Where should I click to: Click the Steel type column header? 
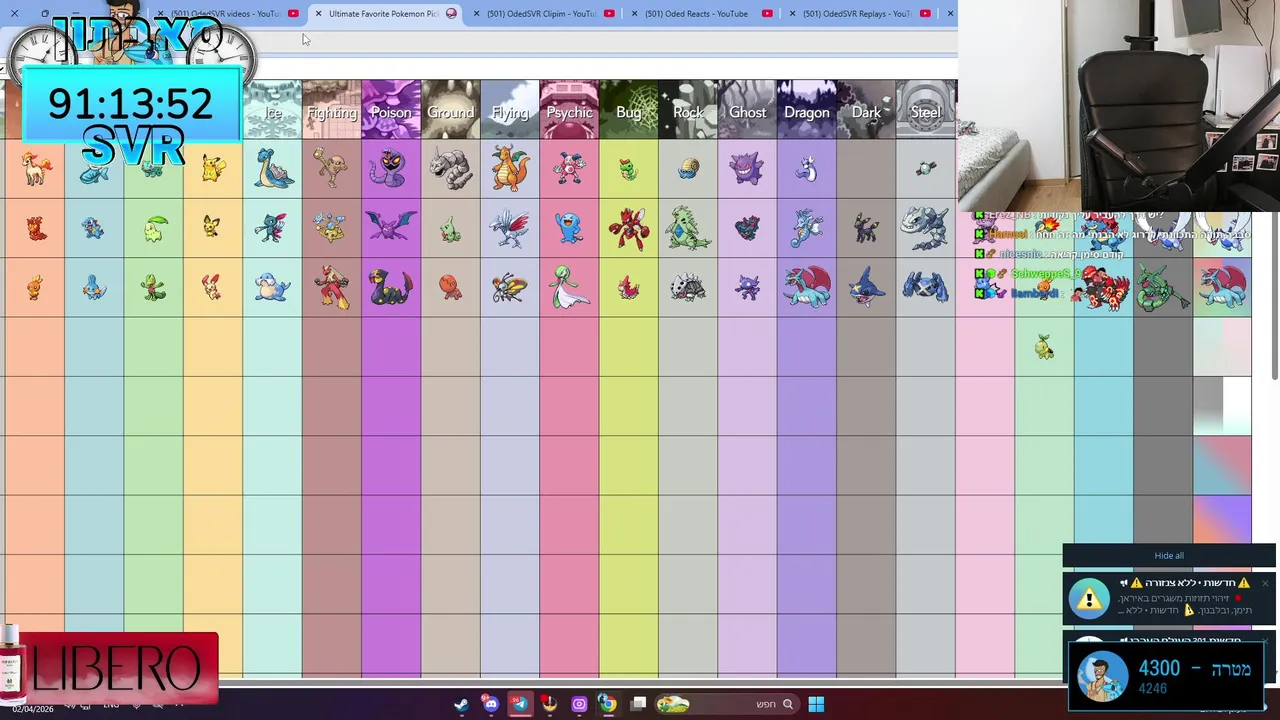pyautogui.click(x=925, y=110)
